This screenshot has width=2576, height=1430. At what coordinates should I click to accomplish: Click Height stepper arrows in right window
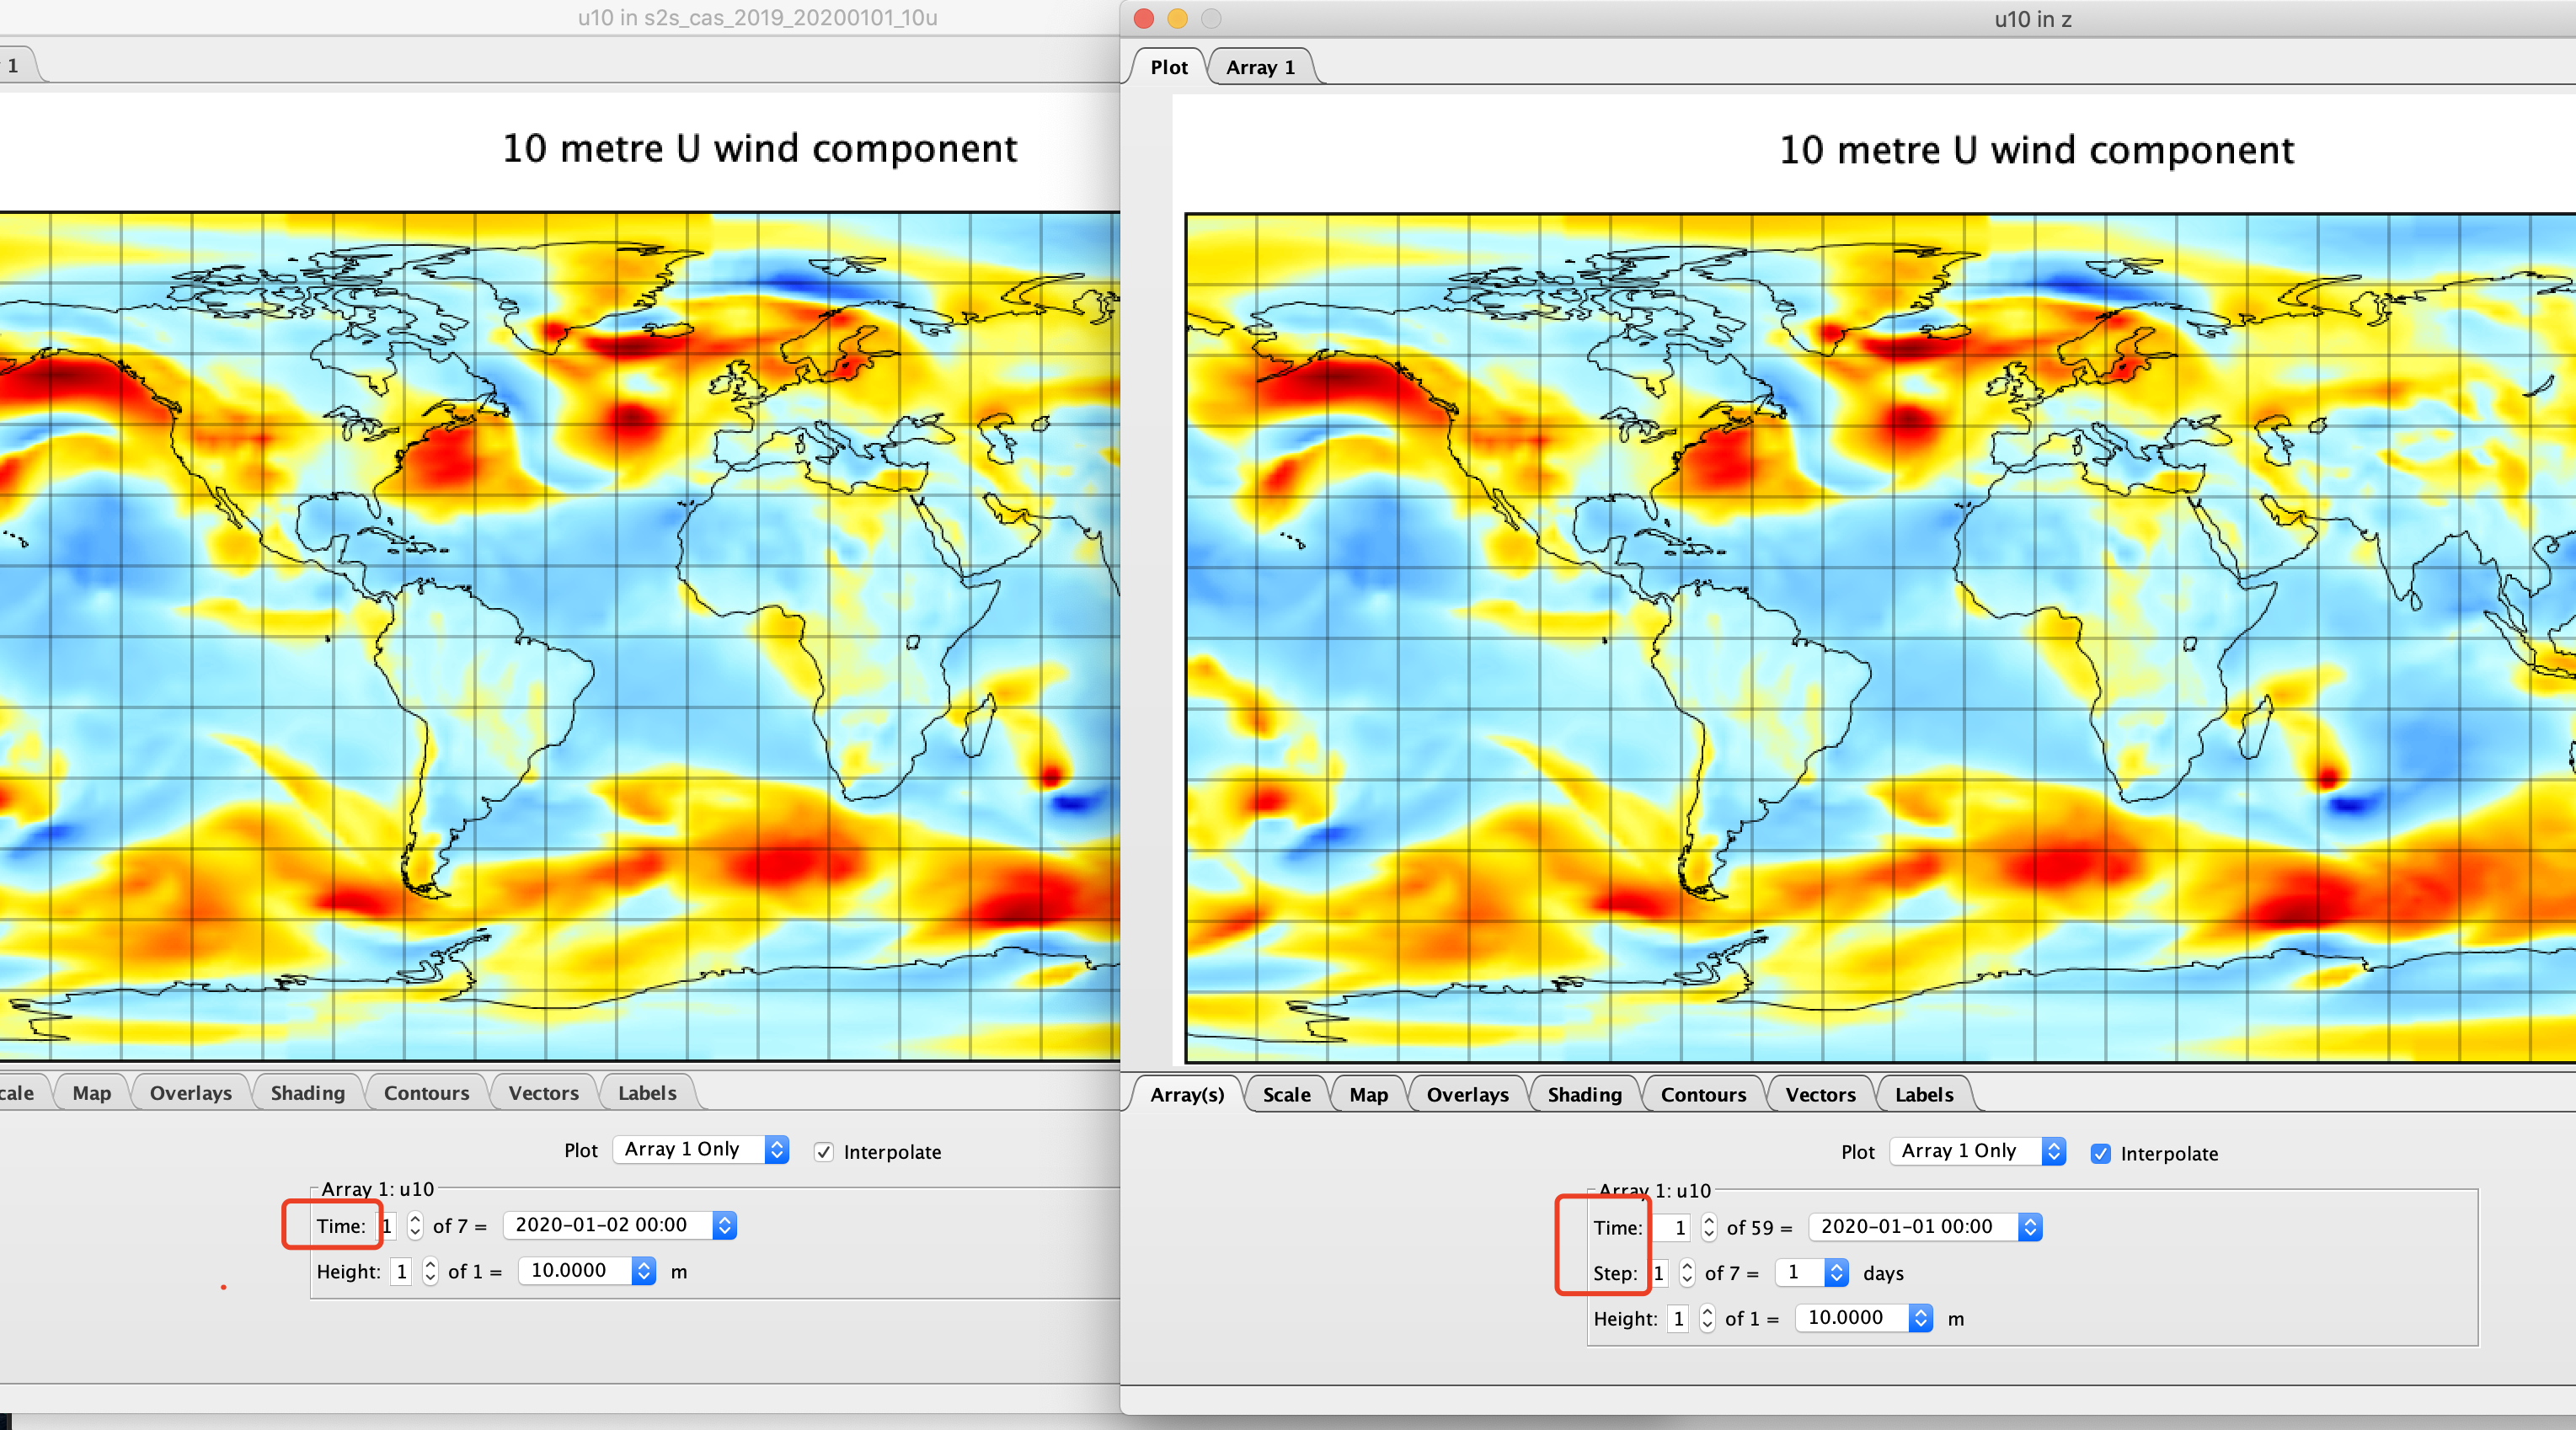[1707, 1318]
